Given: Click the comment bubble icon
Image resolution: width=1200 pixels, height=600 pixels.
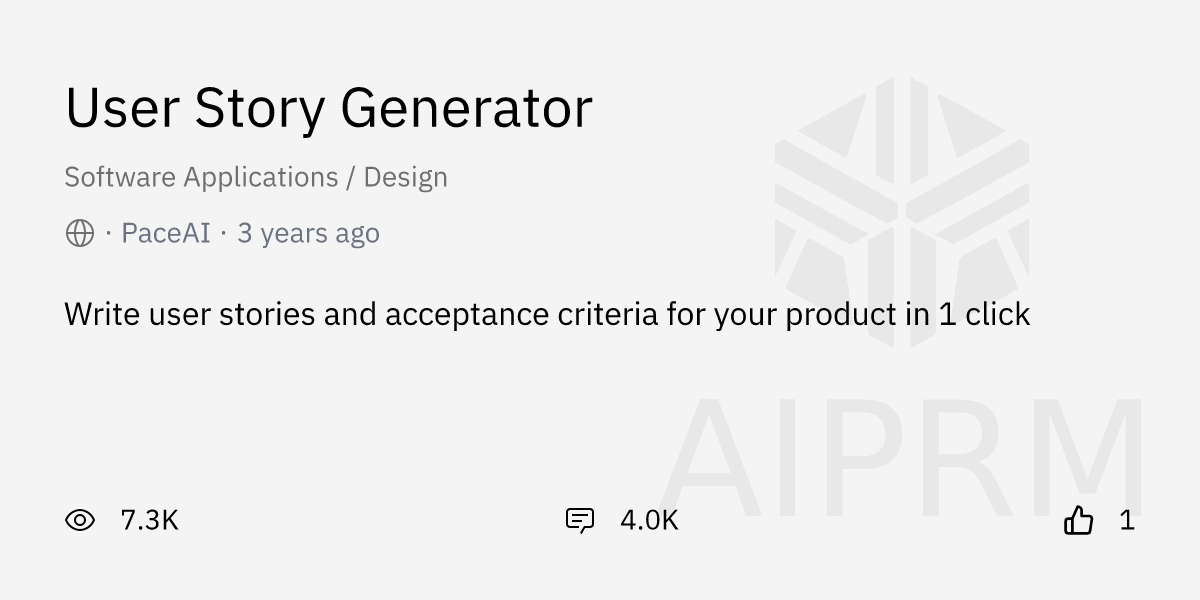Looking at the screenshot, I should coord(580,520).
